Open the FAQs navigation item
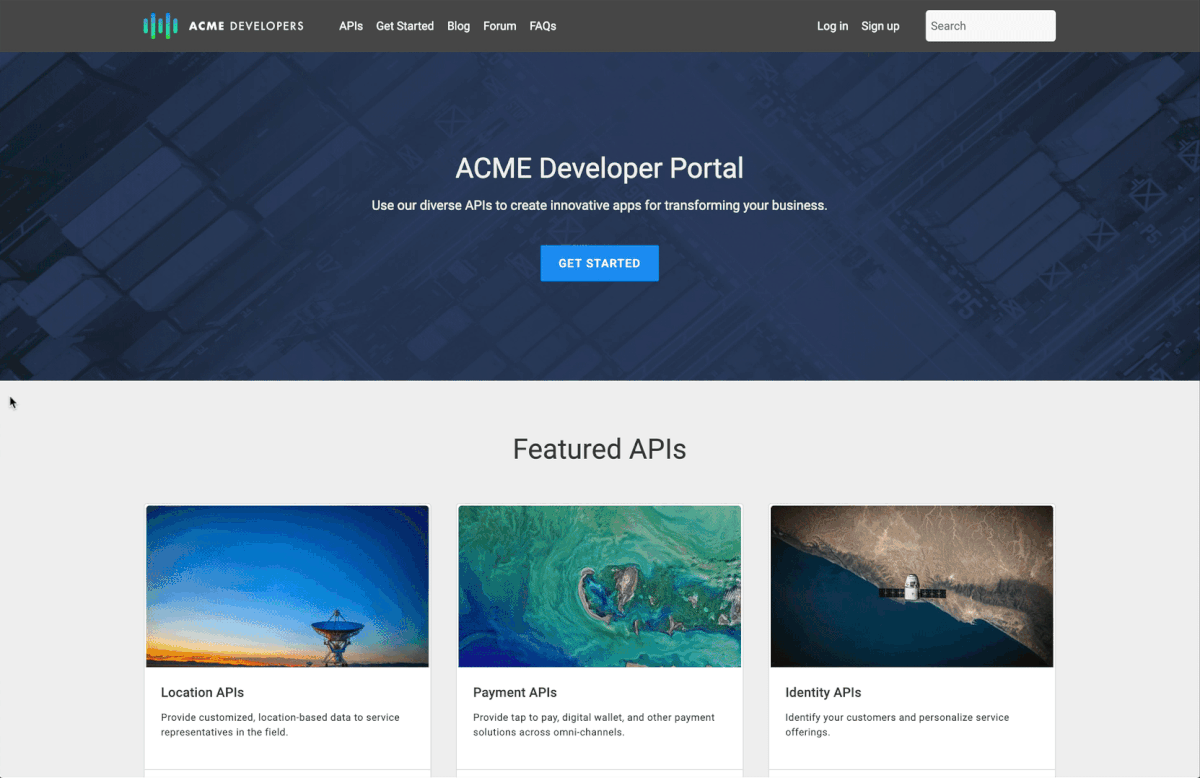 pyautogui.click(x=543, y=26)
